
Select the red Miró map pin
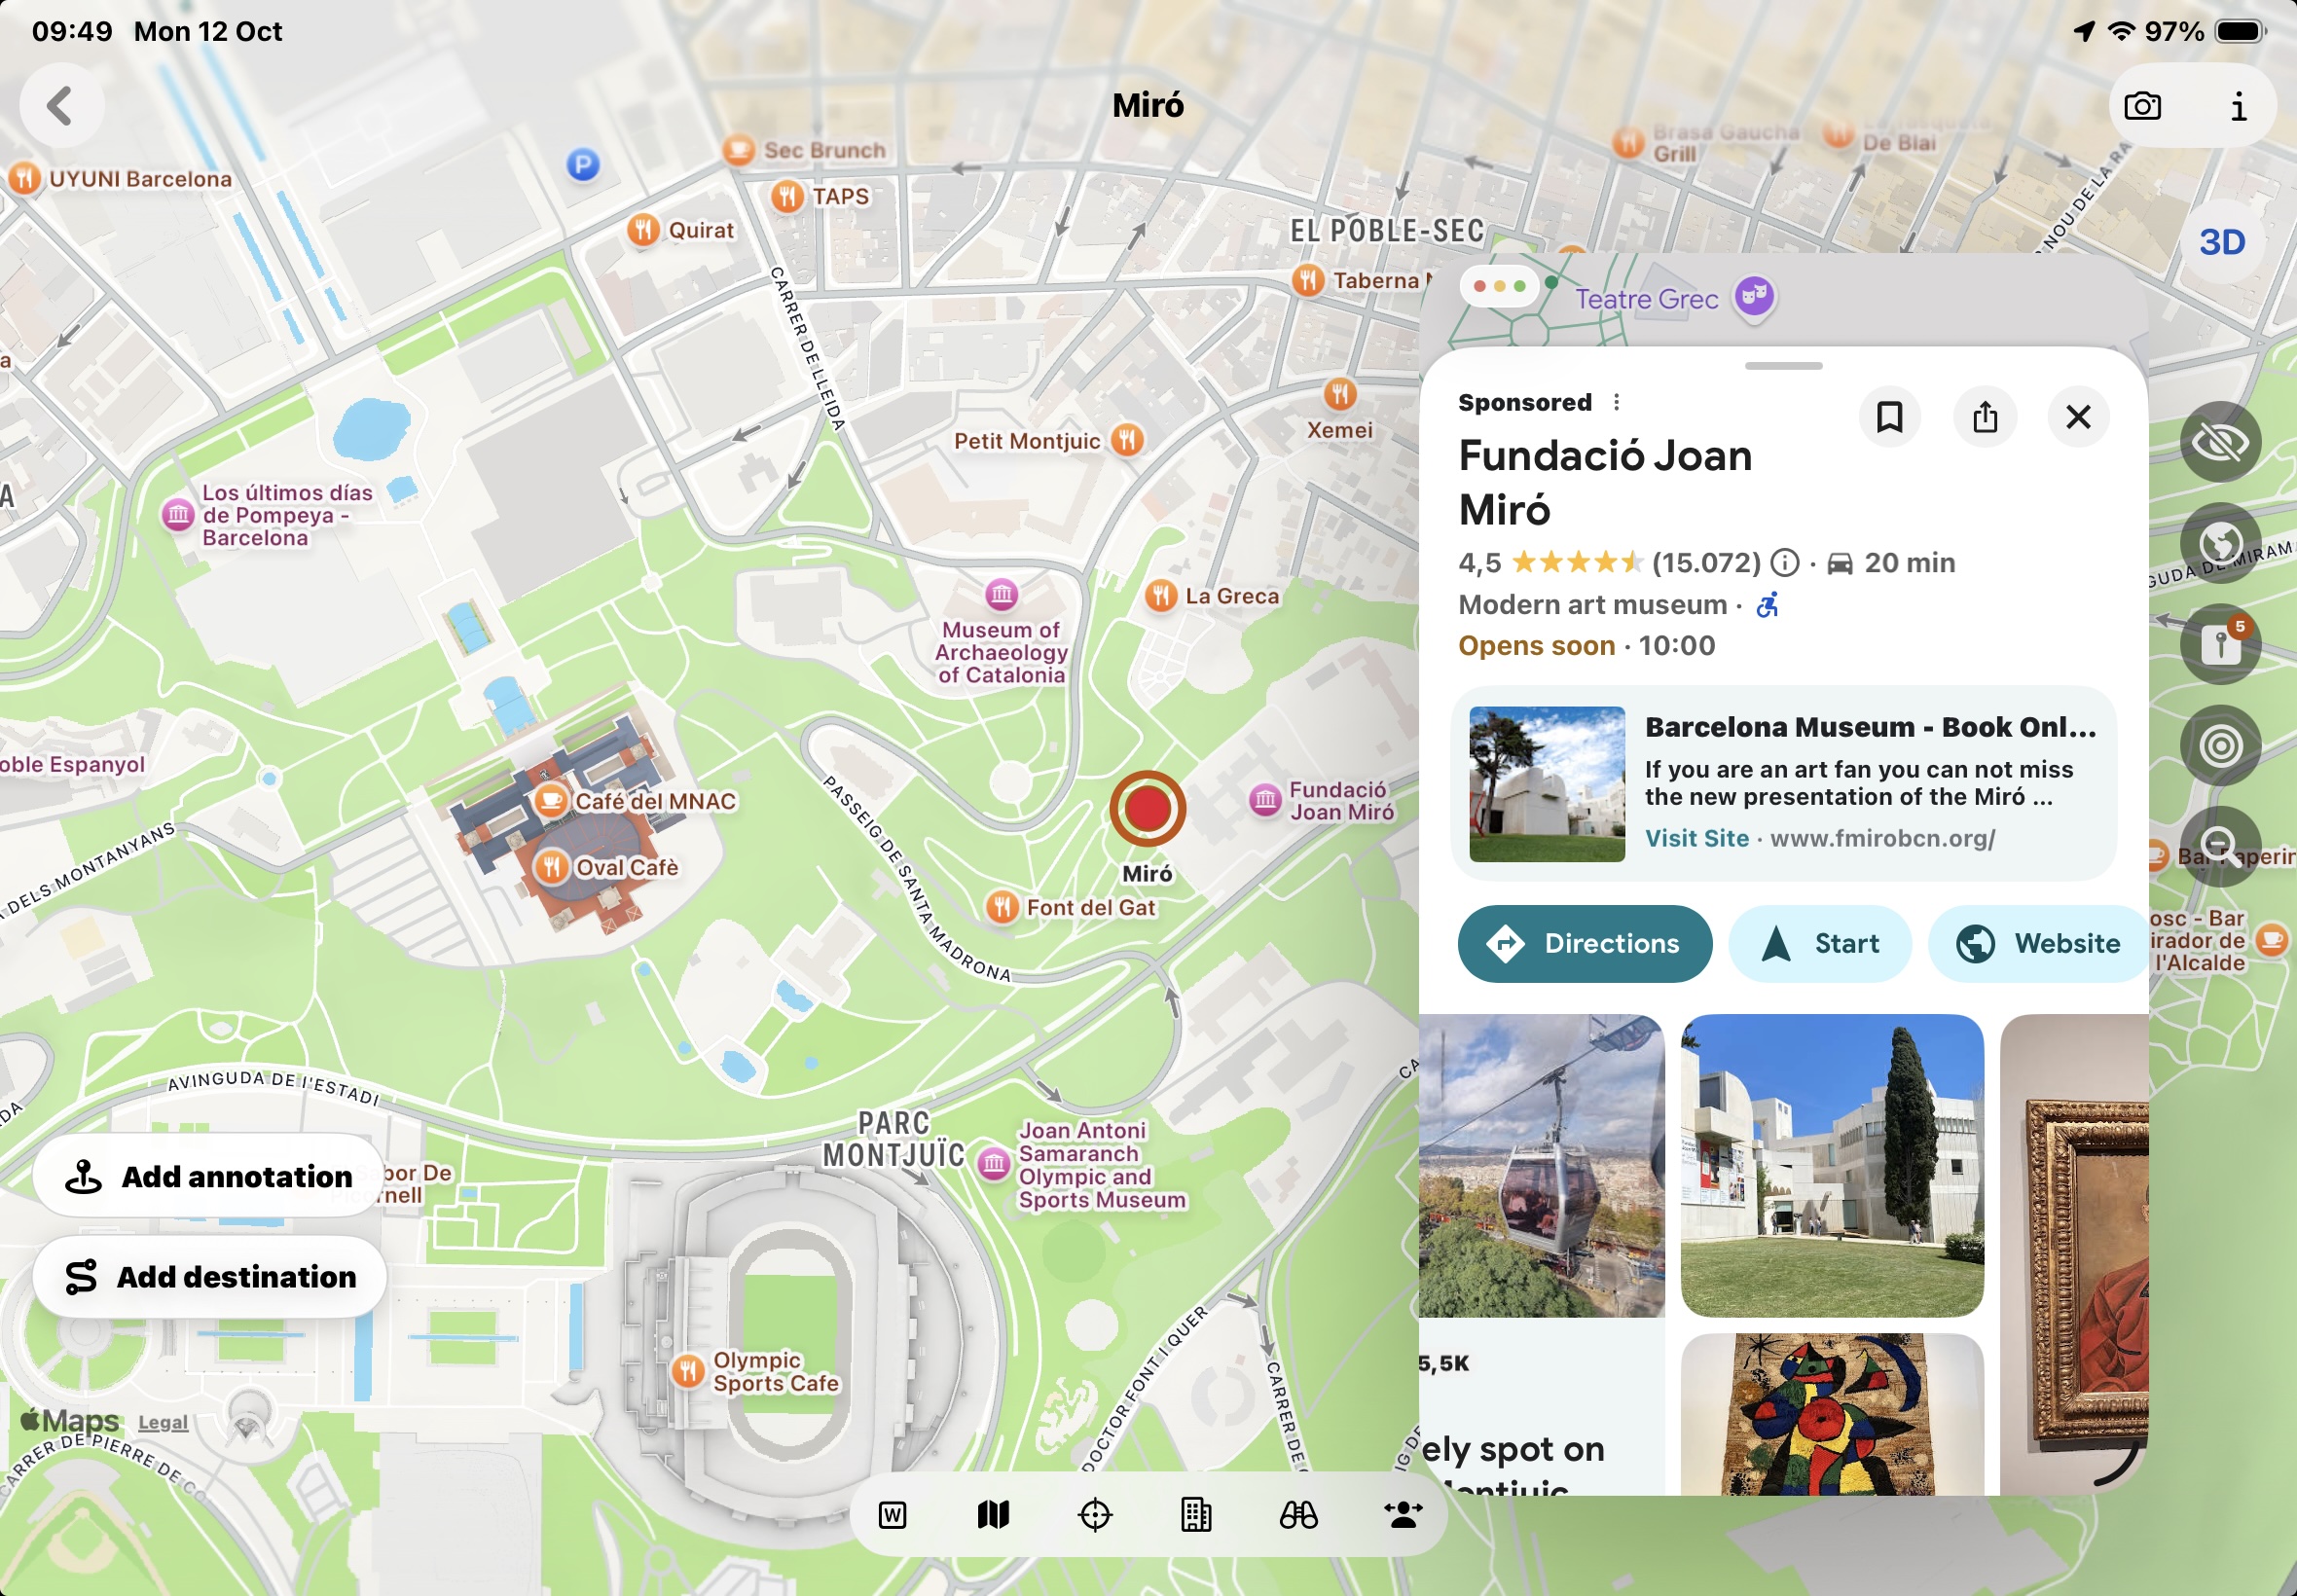pyautogui.click(x=1147, y=808)
